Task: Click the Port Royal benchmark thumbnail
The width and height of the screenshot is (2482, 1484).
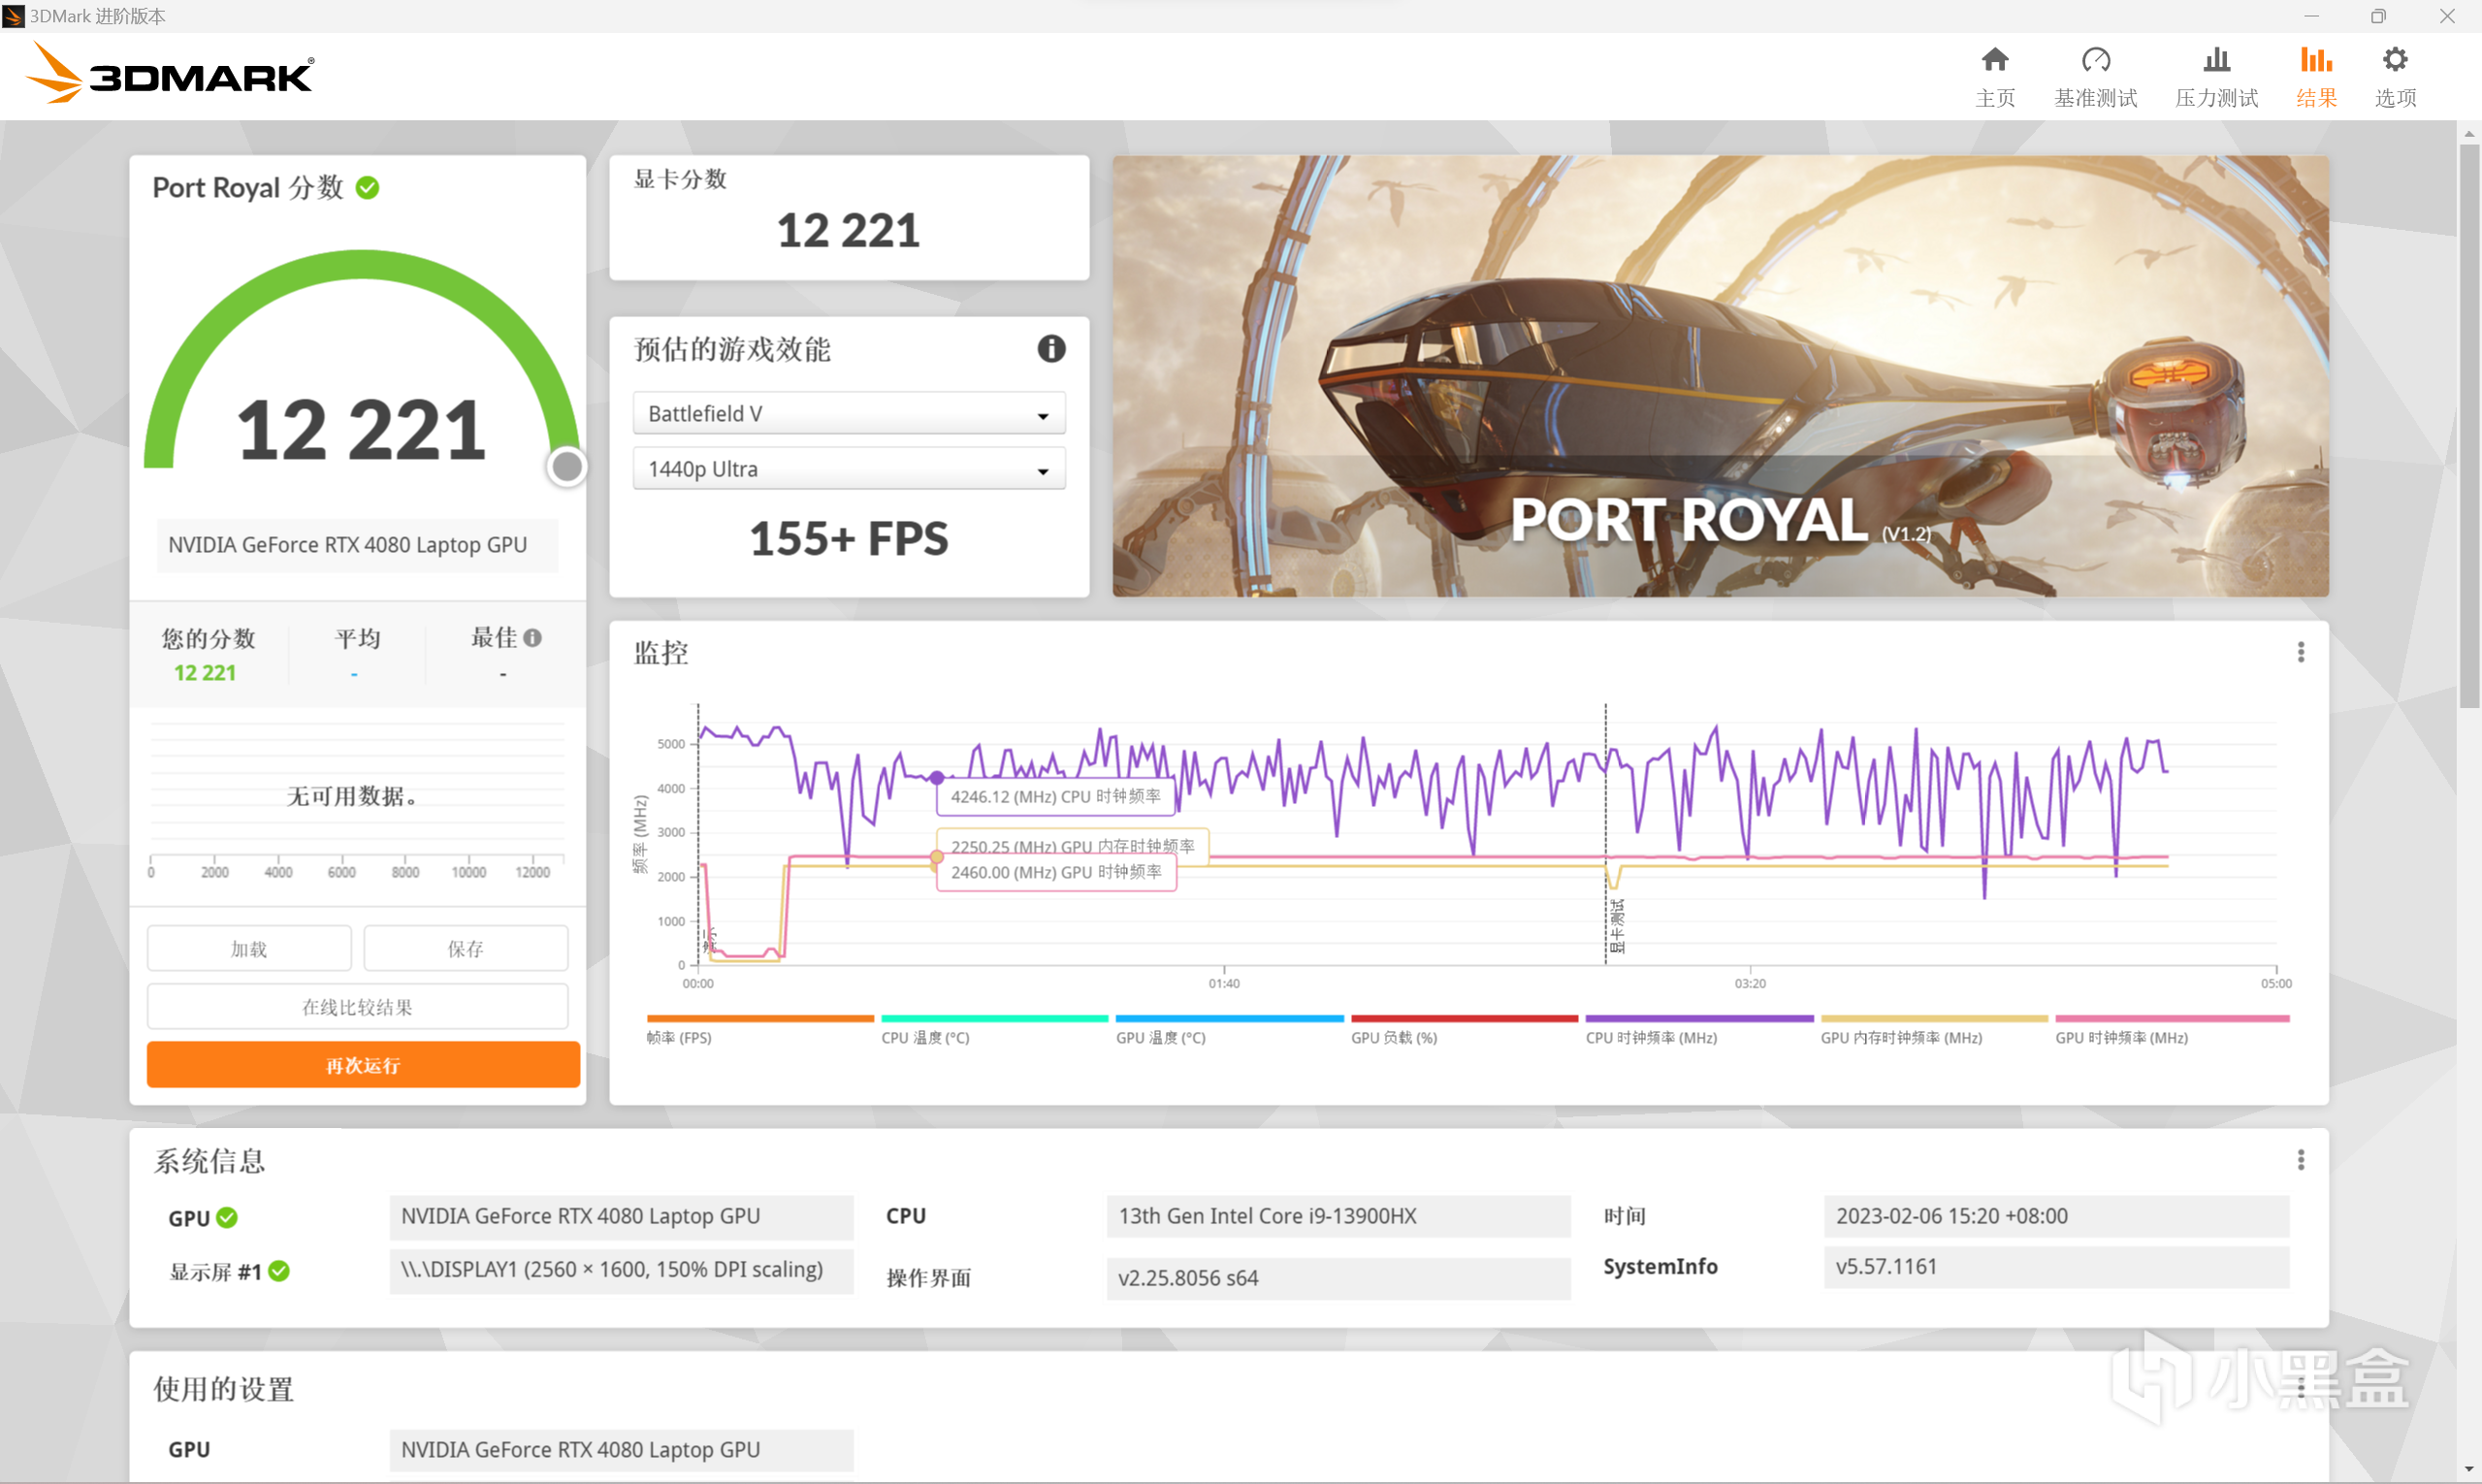Action: 1719,375
